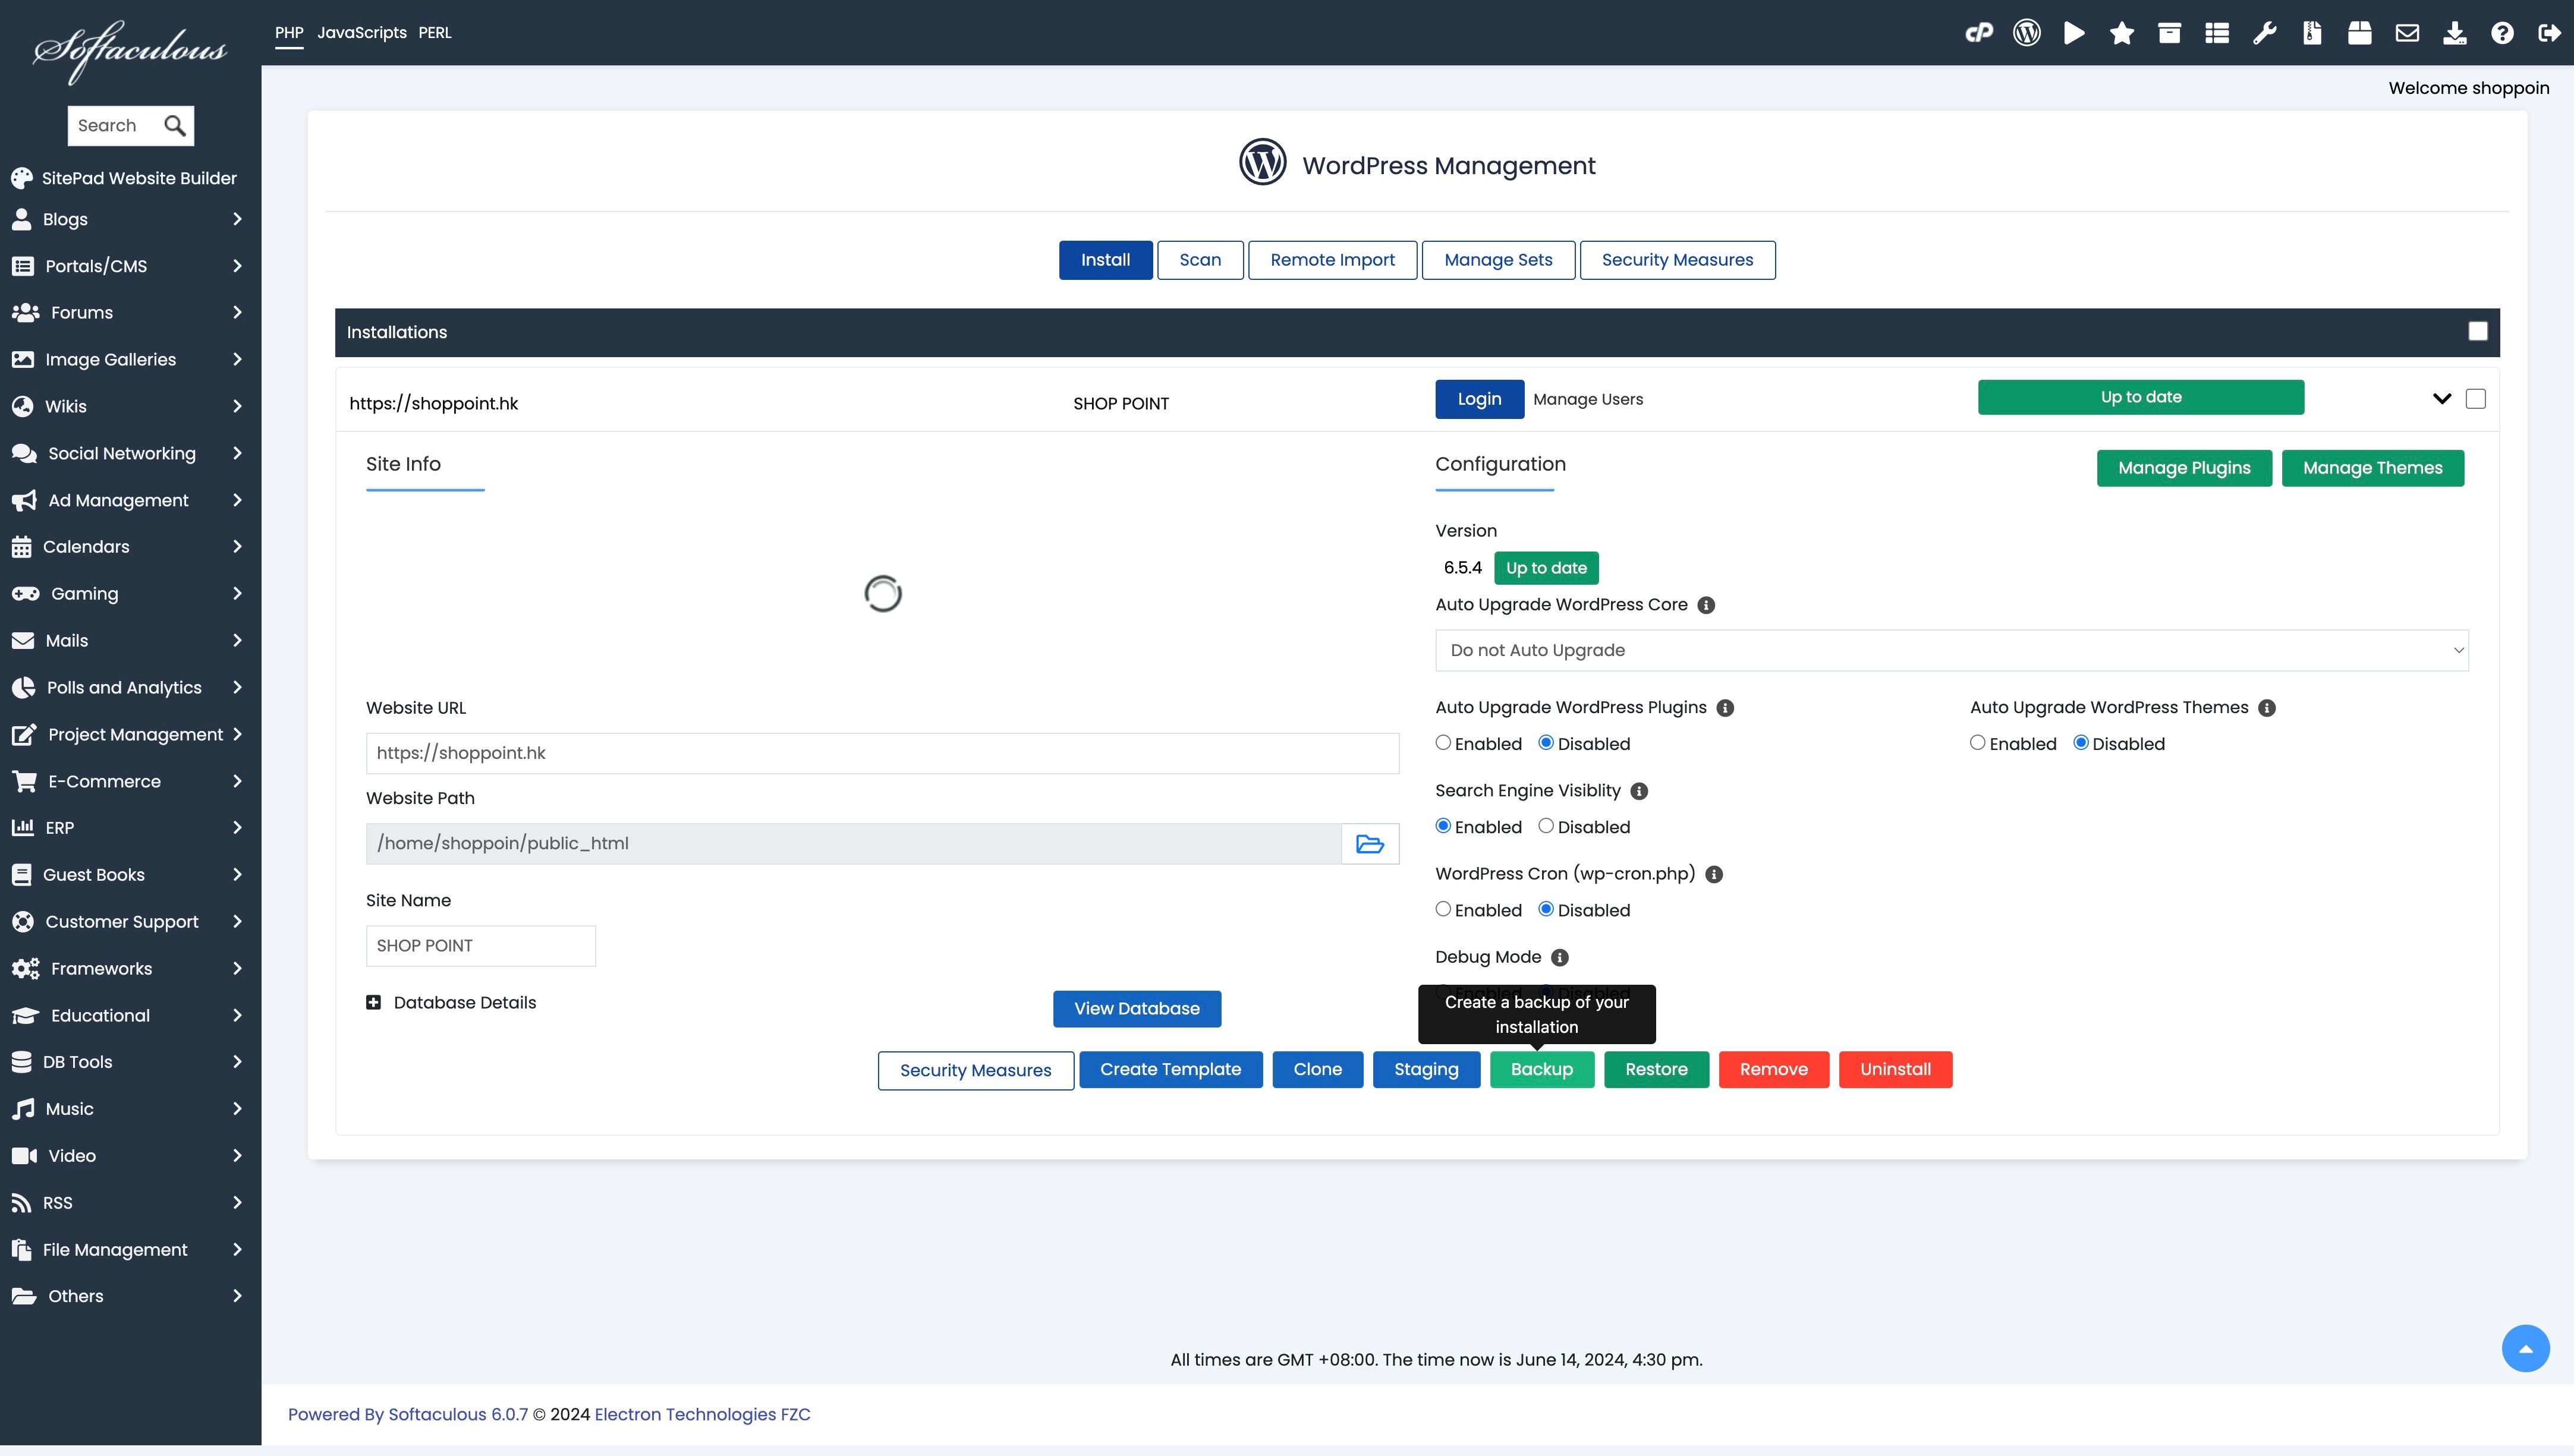Expand the Portals/CMS category chevron
Screen dimensions: 2574x1456
(237, 266)
